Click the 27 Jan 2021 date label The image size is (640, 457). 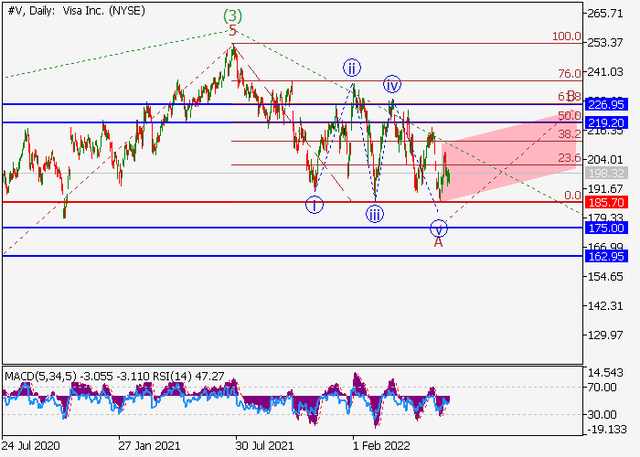tap(149, 446)
